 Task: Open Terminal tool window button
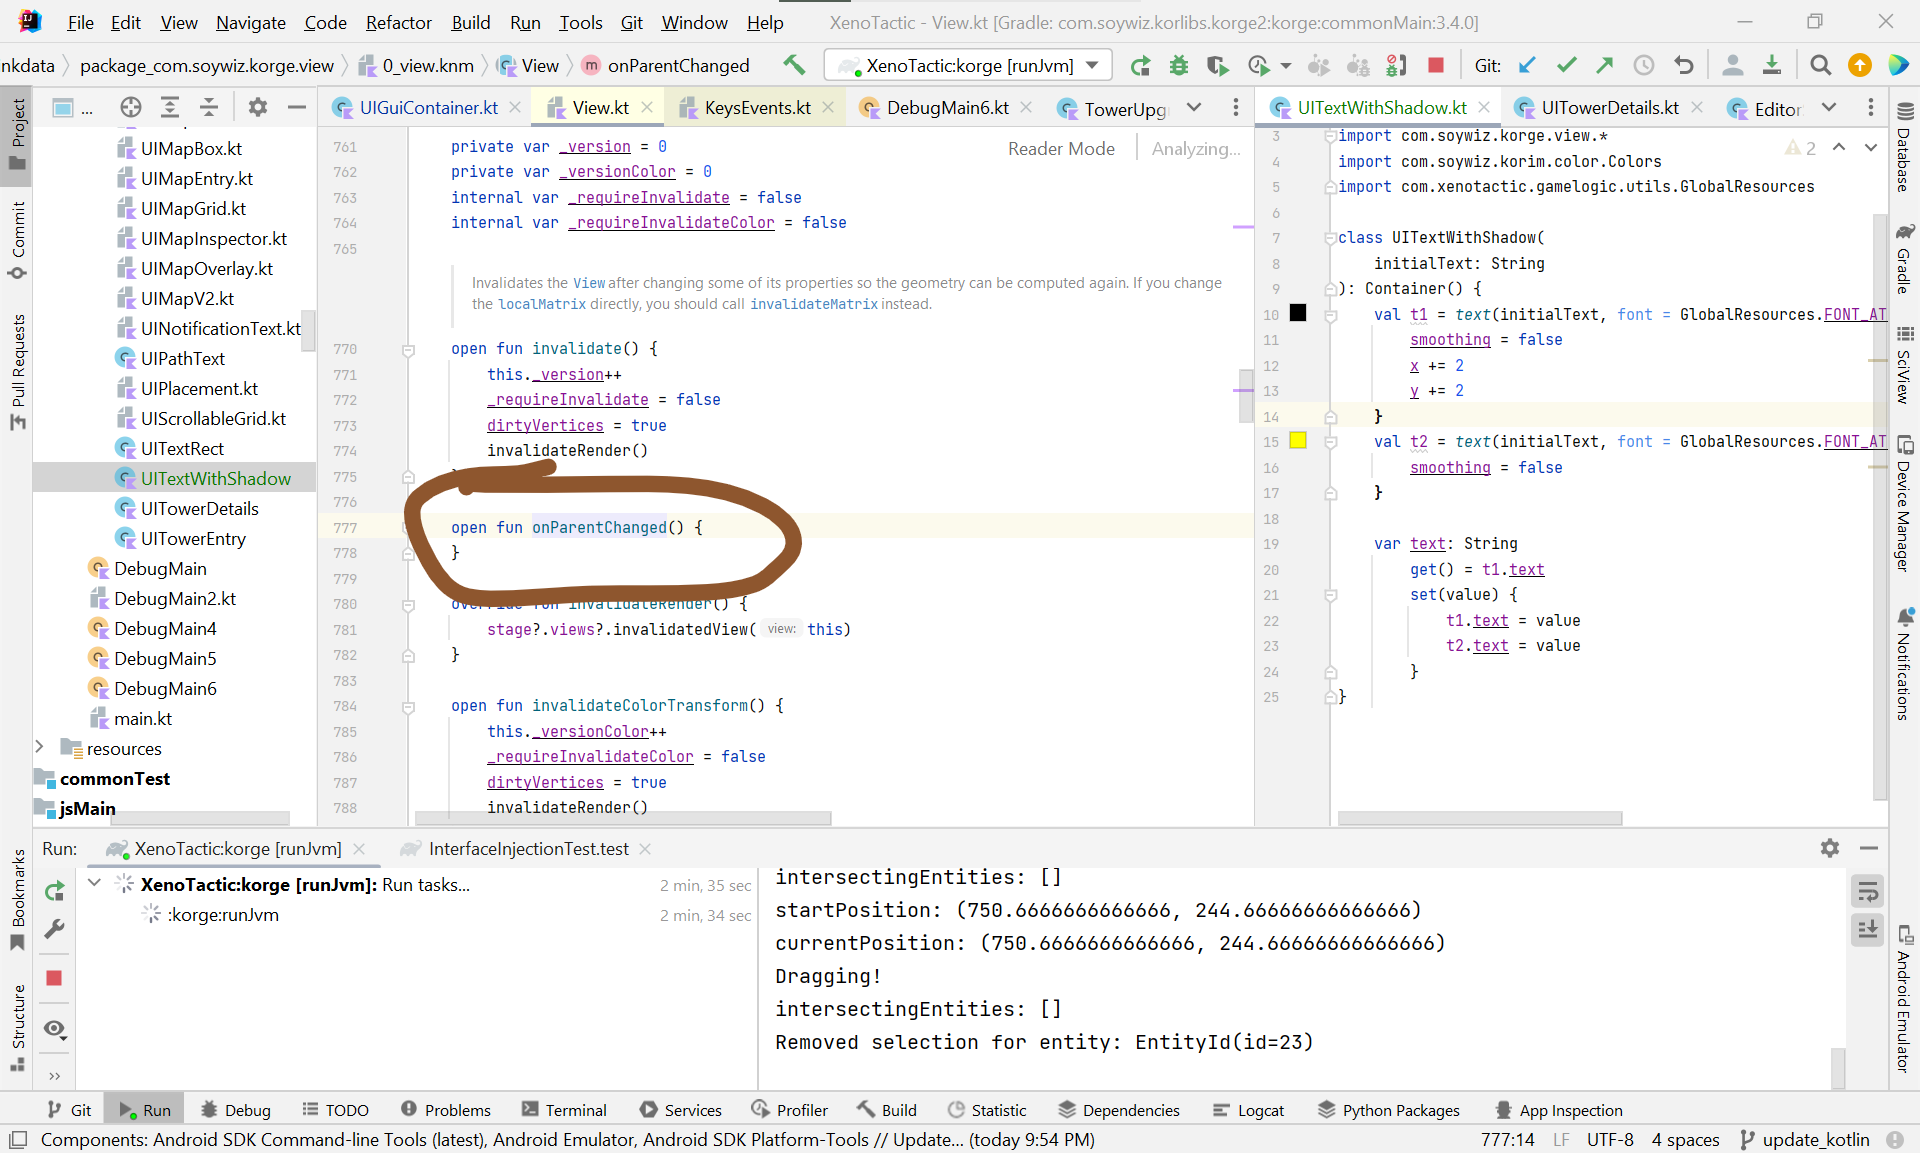(x=564, y=1110)
